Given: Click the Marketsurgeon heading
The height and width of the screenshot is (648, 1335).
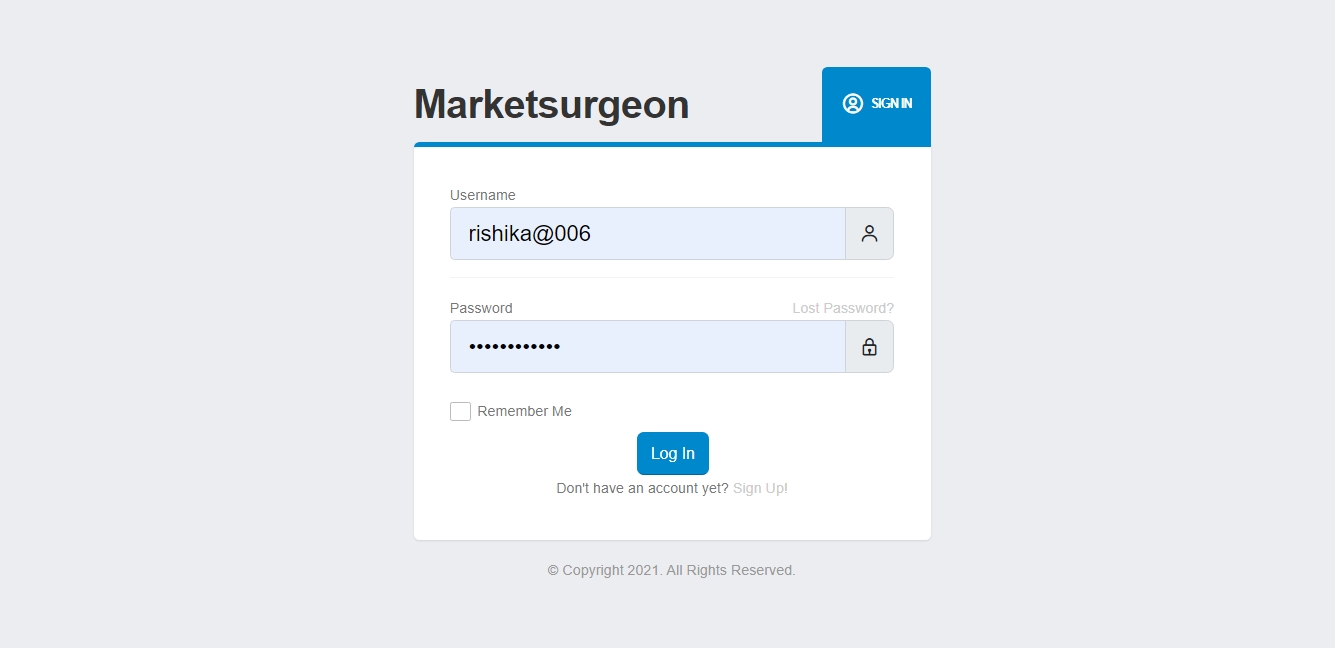Looking at the screenshot, I should click(552, 104).
